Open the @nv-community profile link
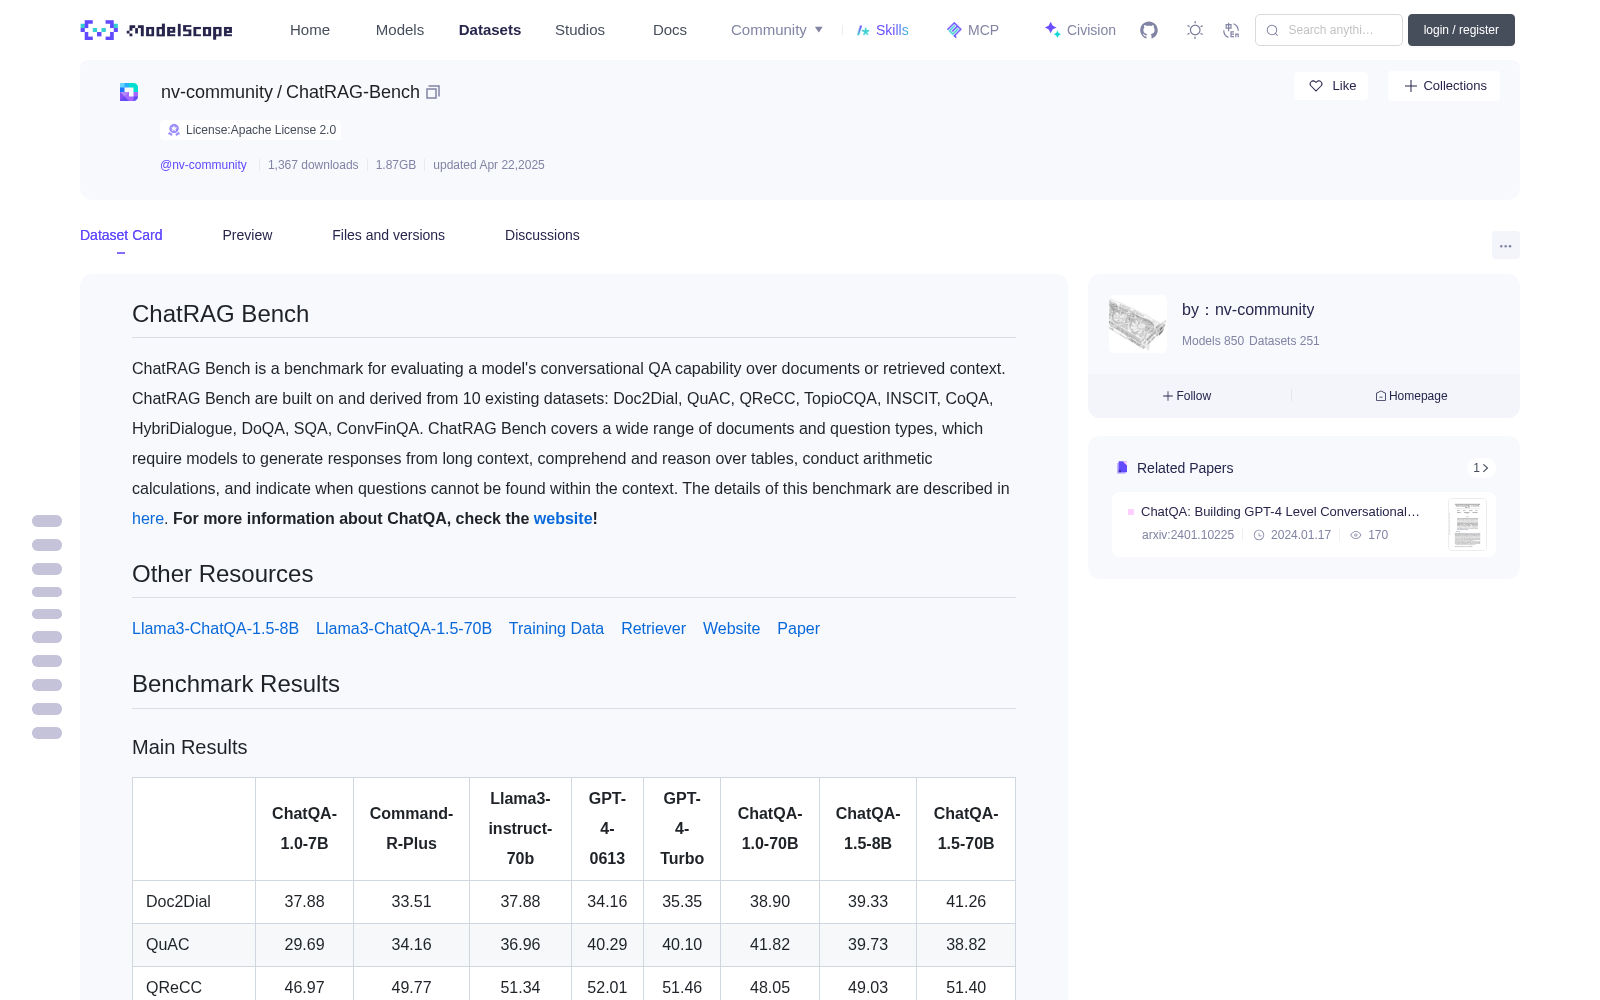Screen dimensions: 1600x1000 coord(203,165)
